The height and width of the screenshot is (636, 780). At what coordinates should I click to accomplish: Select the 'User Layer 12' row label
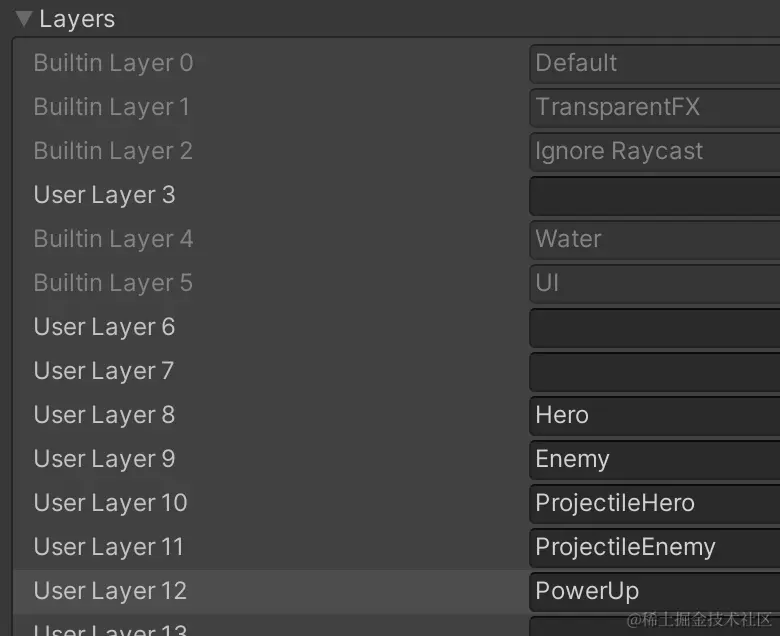tap(110, 591)
